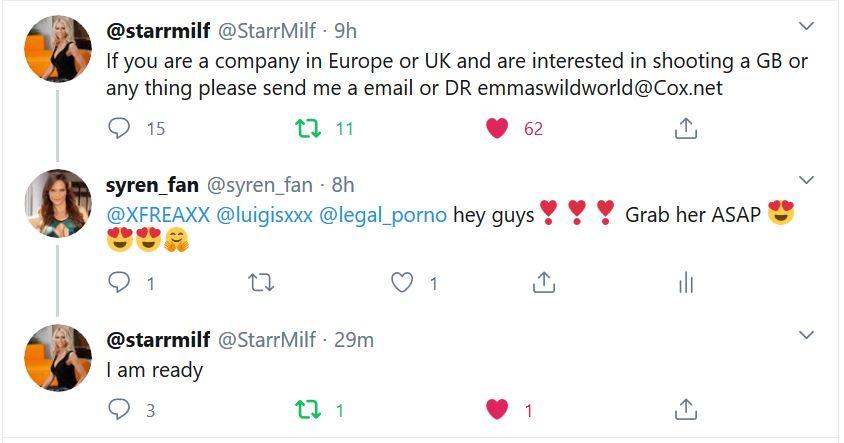The image size is (844, 443).
Task: Undo the retweet on the "I am ready" tweet
Action: click(307, 409)
